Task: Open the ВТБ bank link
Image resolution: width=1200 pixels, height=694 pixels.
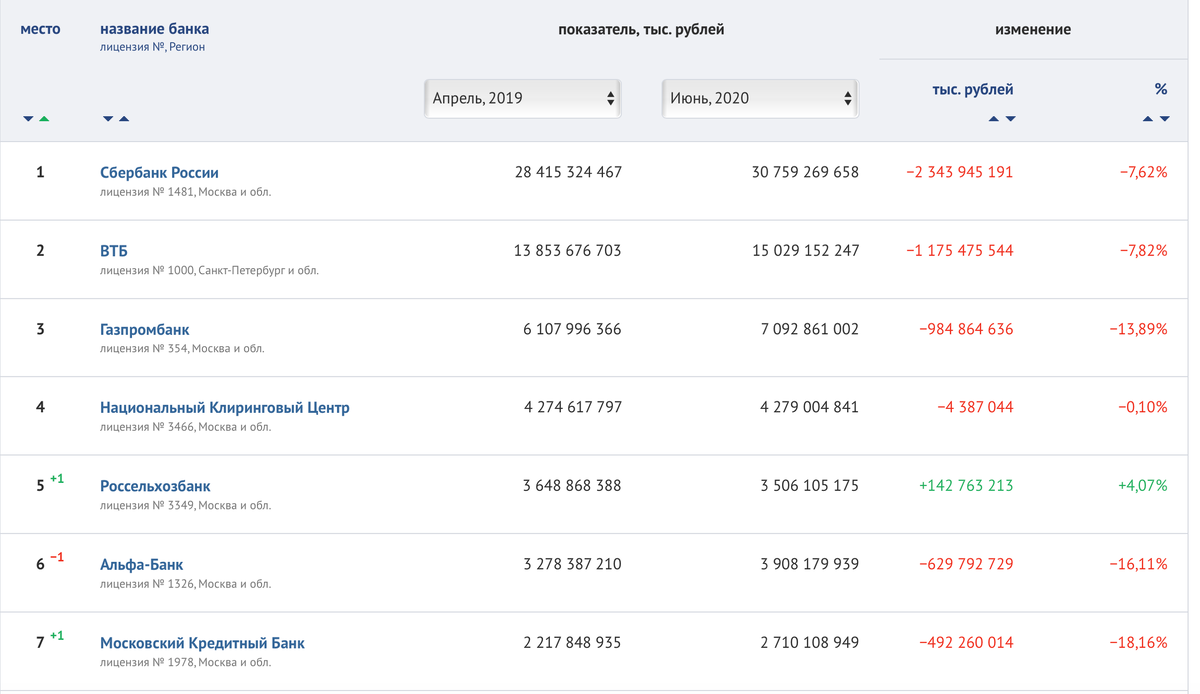Action: click(114, 250)
